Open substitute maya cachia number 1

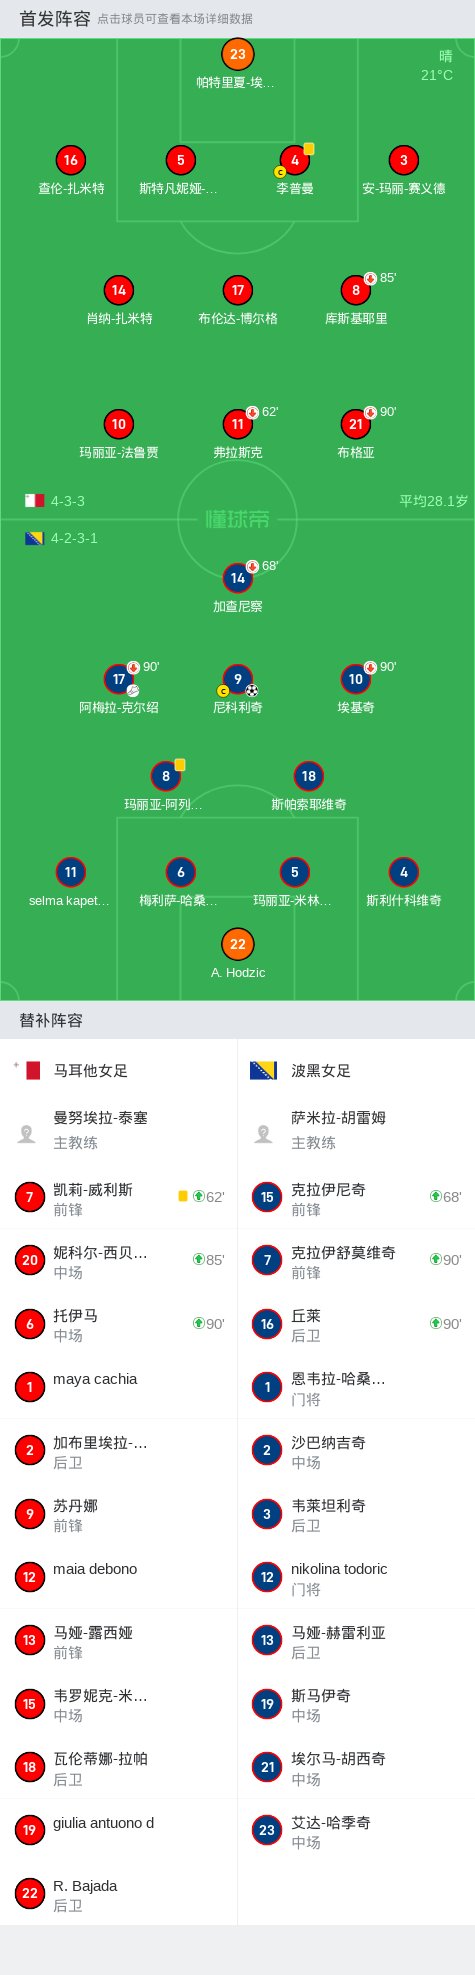coord(119,1386)
